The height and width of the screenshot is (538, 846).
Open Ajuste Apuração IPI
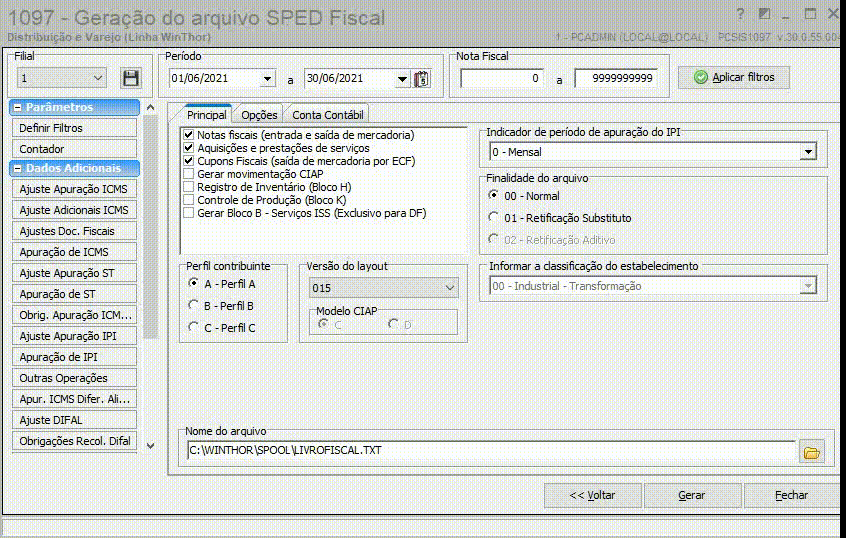pos(74,336)
